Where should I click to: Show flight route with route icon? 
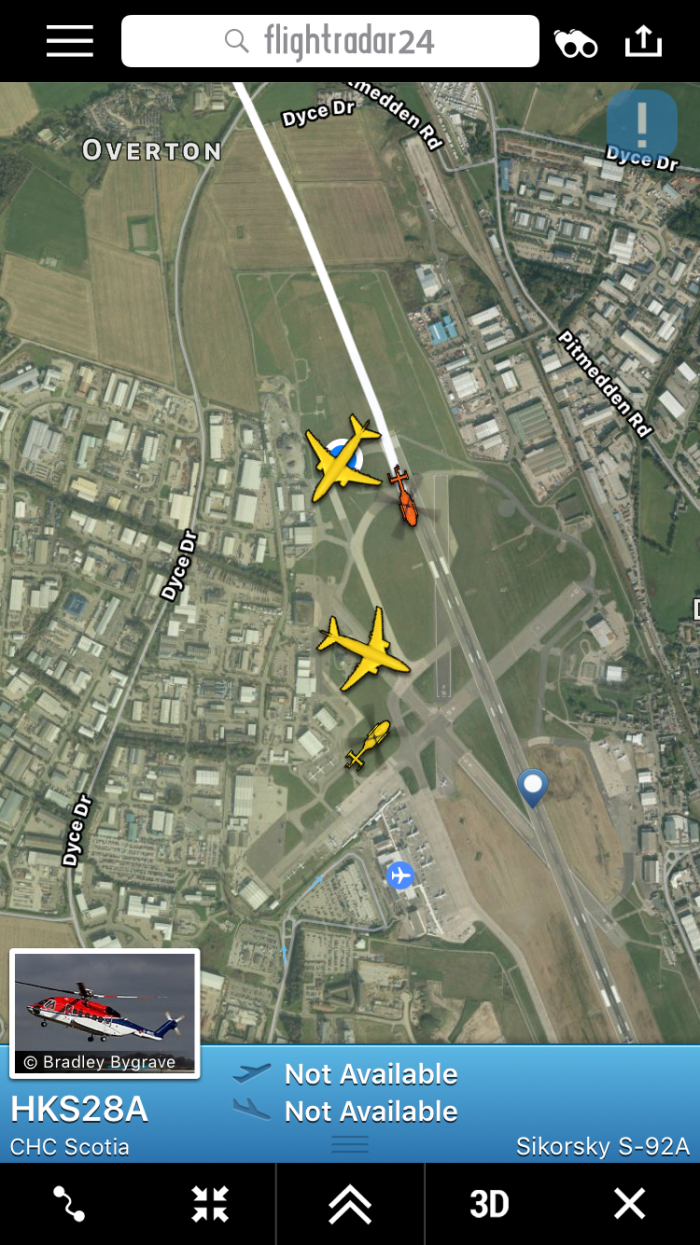69,1203
